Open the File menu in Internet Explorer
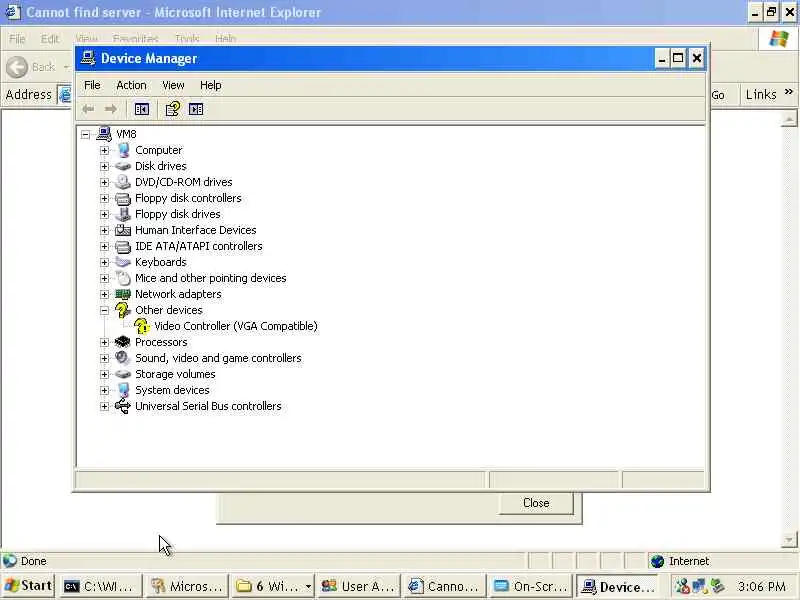The width and height of the screenshot is (800, 600). pyautogui.click(x=17, y=39)
